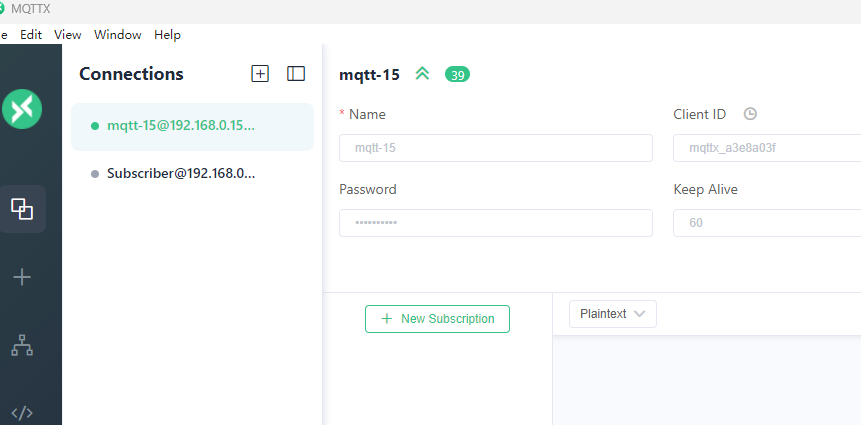
Task: Open the Window menu
Action: pos(118,35)
